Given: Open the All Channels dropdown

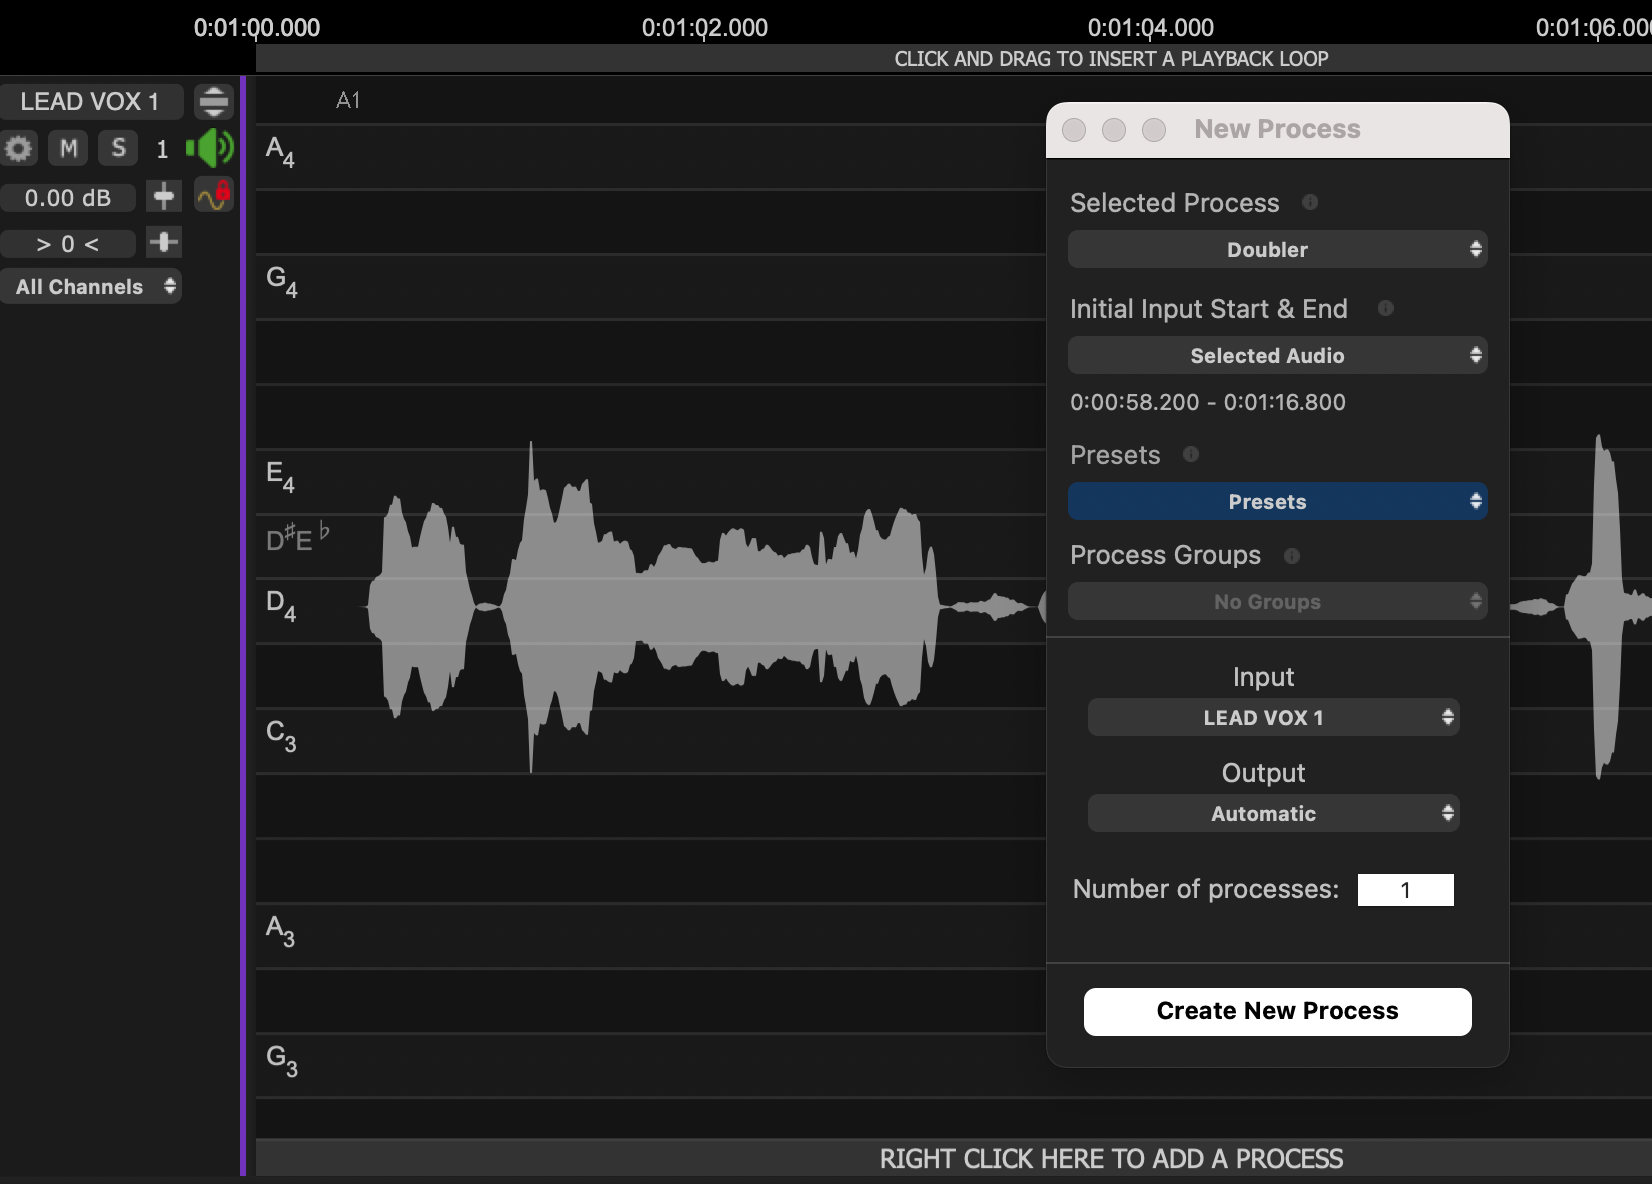Looking at the screenshot, I should point(91,287).
